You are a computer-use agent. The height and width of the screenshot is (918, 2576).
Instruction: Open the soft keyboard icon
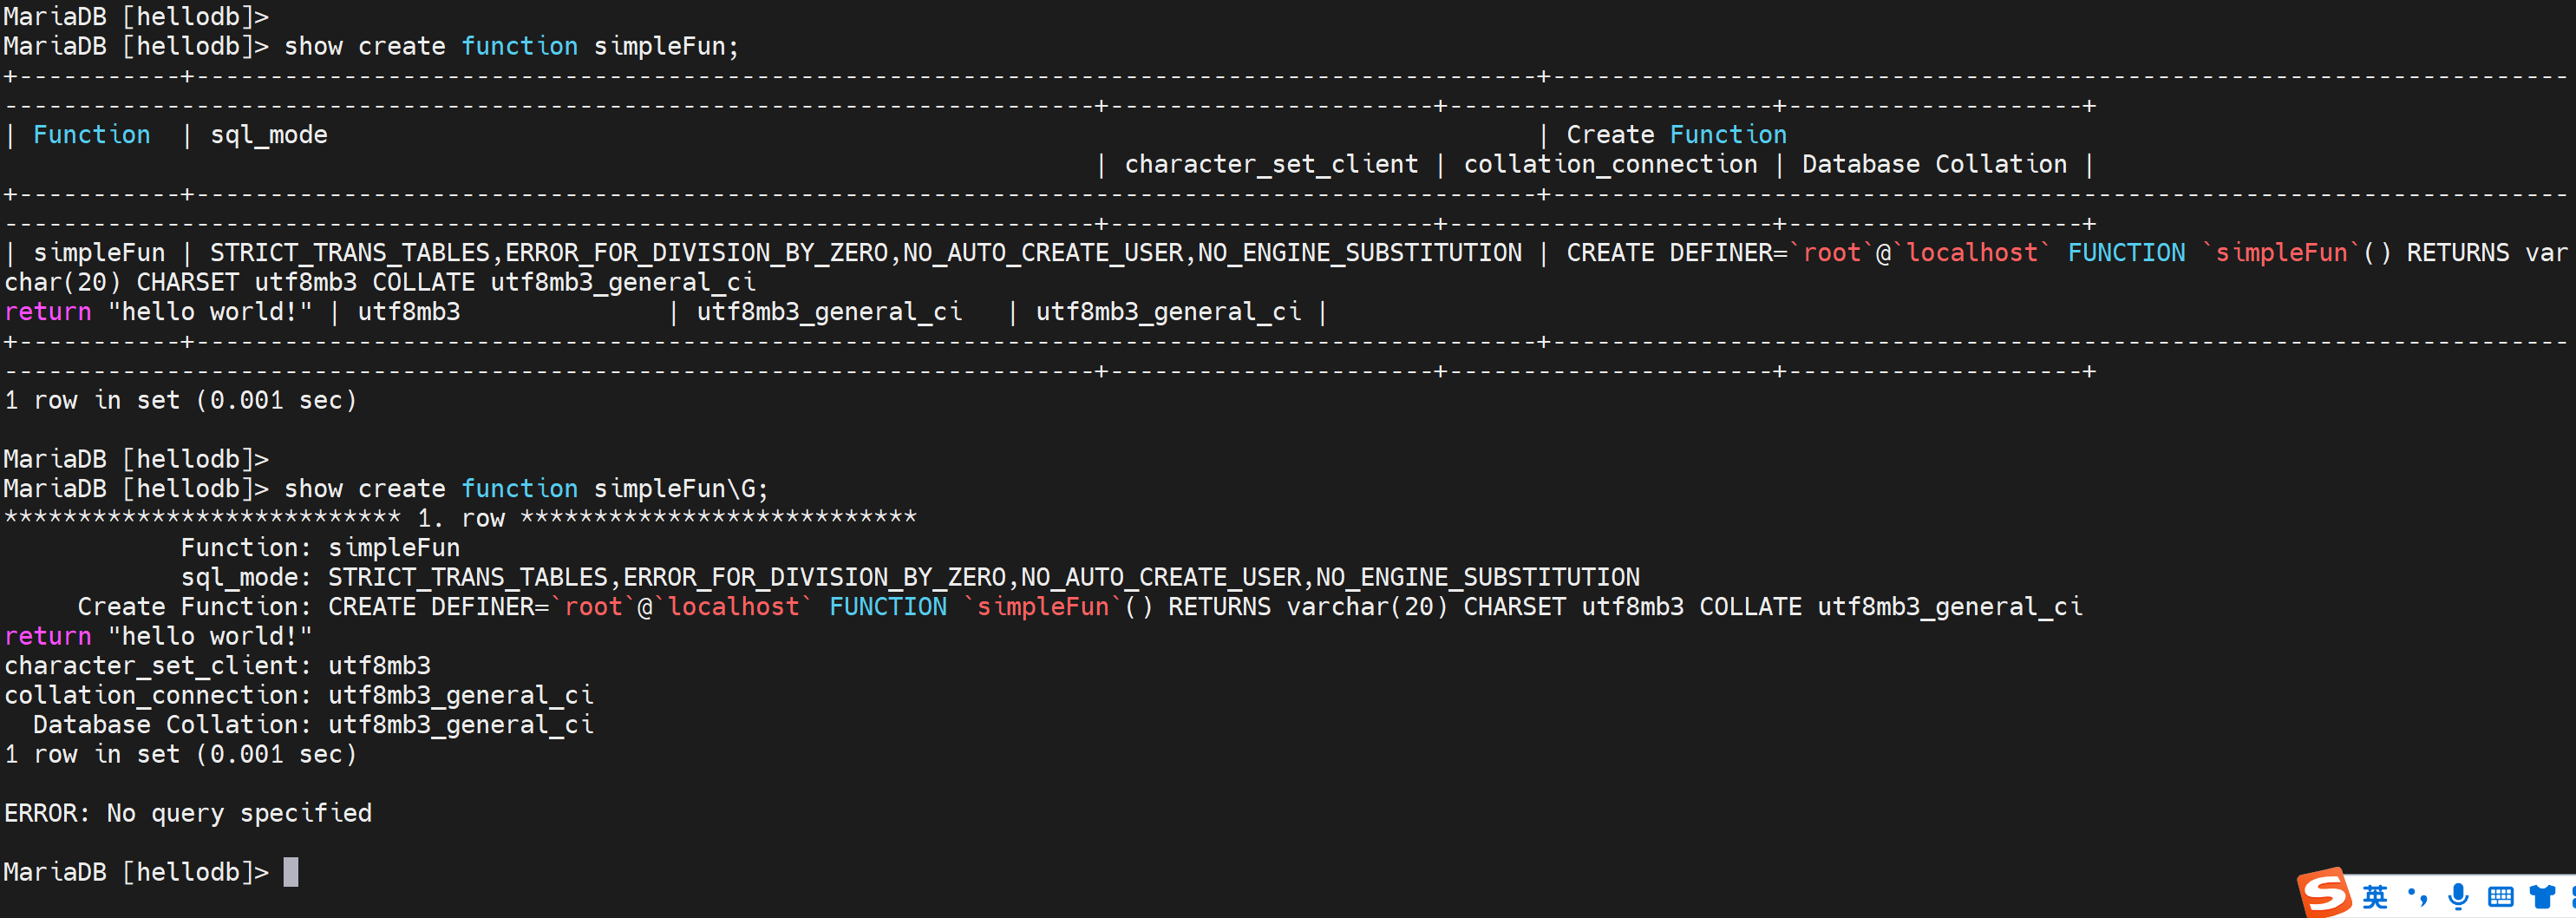point(2501,896)
